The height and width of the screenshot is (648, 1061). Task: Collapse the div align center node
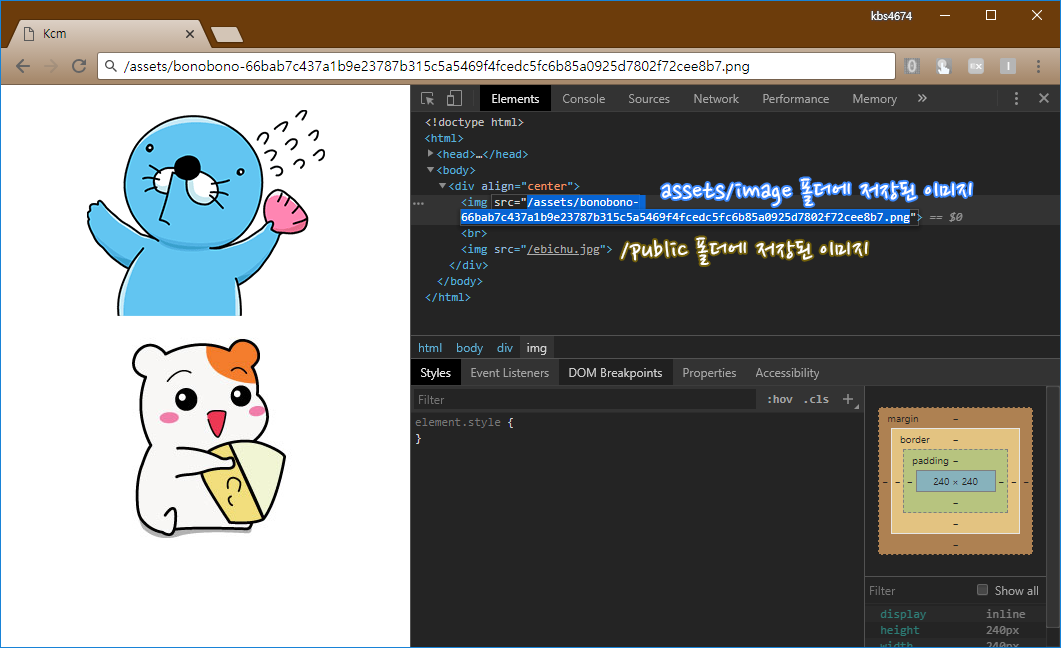443,185
